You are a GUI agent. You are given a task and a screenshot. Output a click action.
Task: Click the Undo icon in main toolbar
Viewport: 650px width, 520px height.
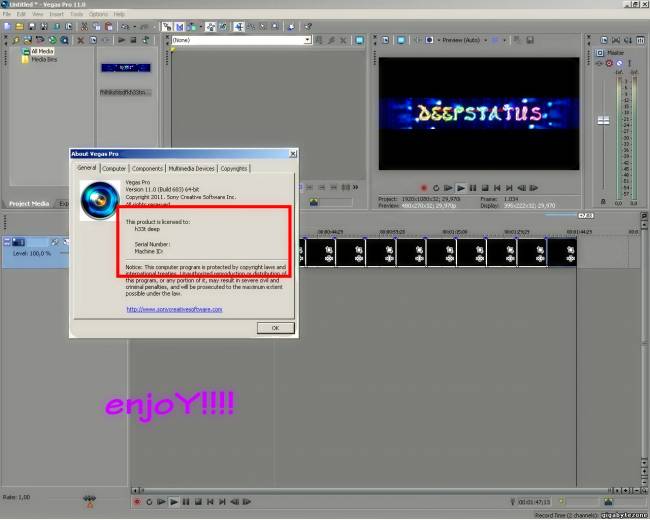(x=125, y=27)
